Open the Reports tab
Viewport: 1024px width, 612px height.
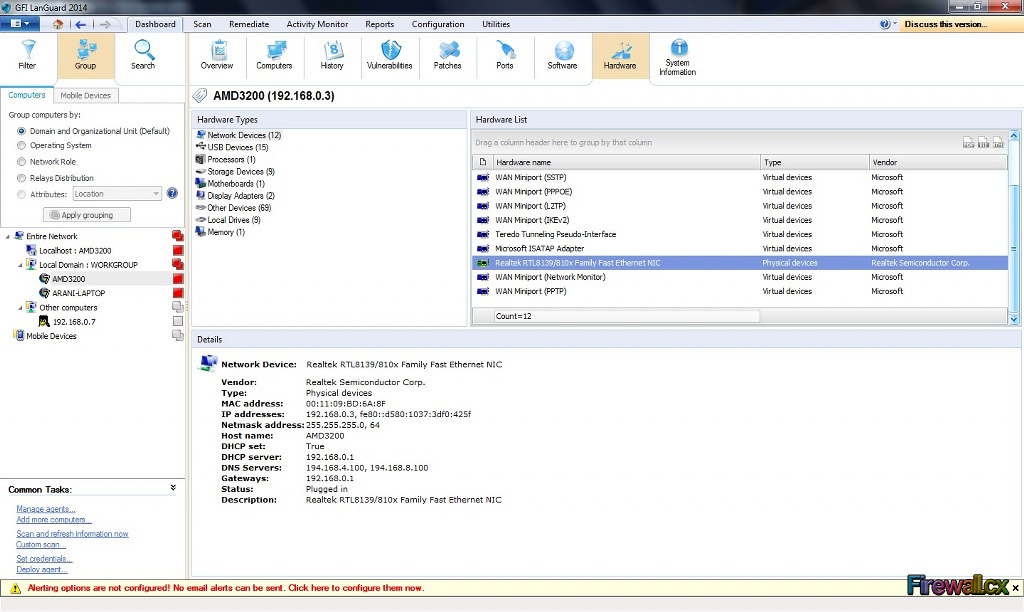[379, 24]
